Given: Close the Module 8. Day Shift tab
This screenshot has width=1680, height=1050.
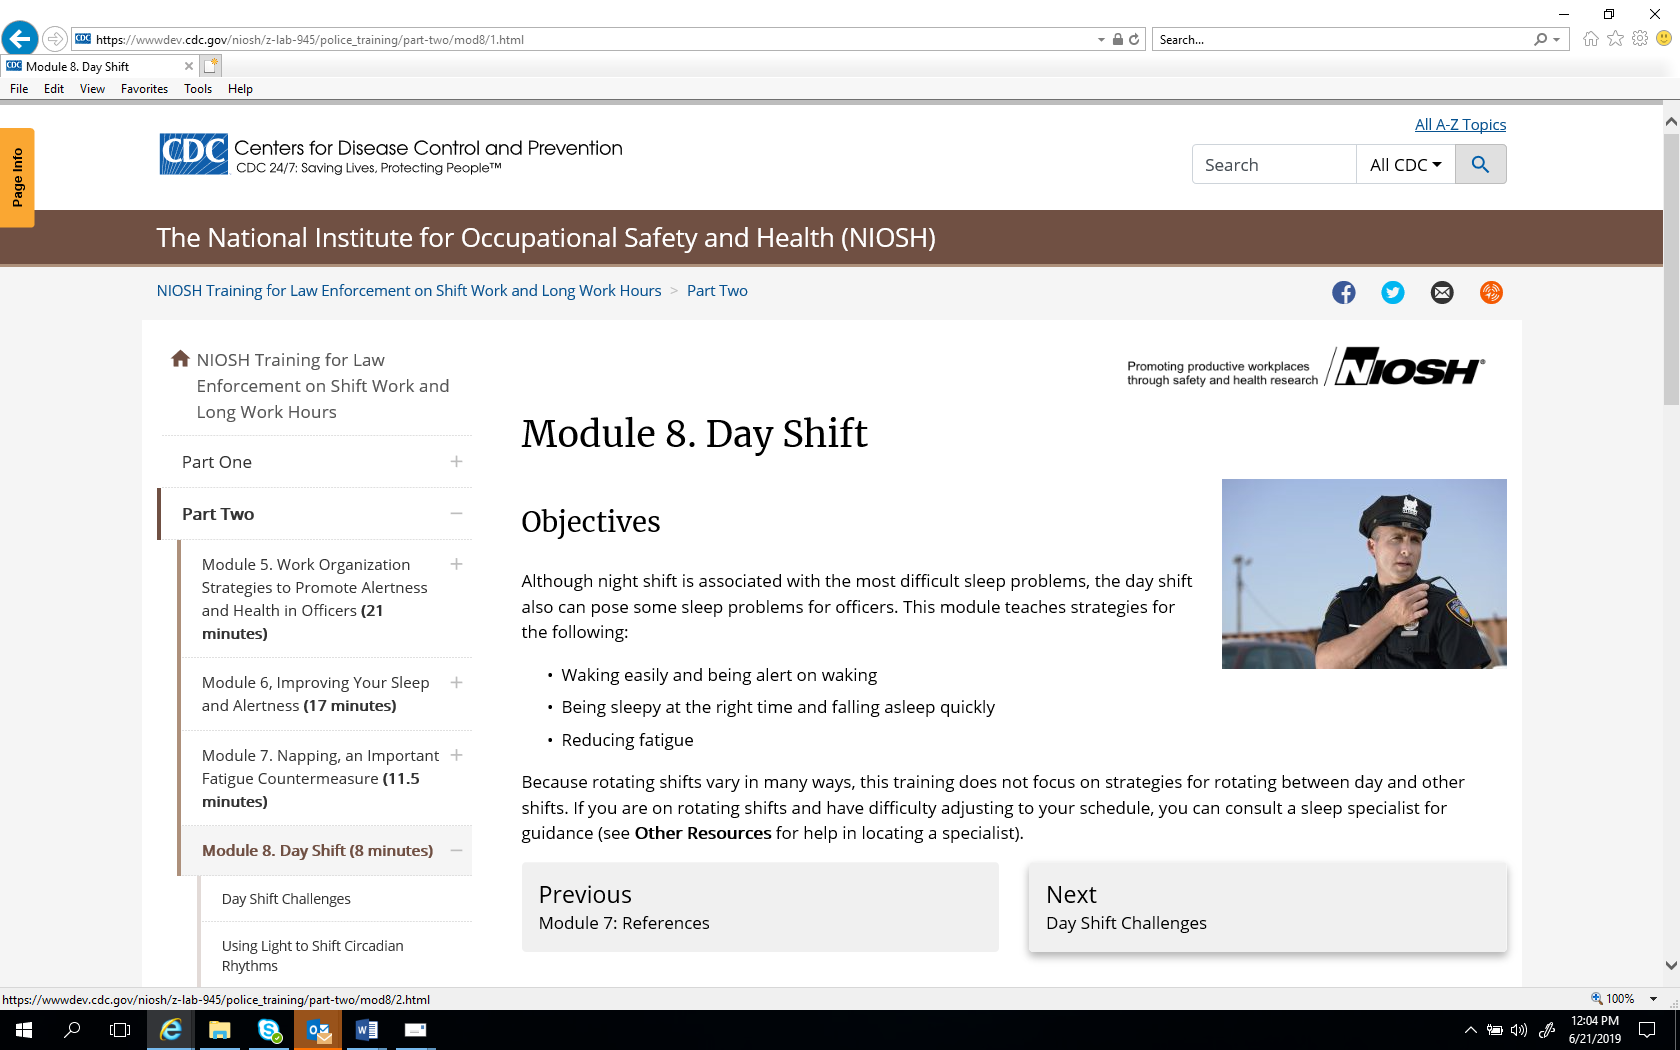Looking at the screenshot, I should [189, 66].
